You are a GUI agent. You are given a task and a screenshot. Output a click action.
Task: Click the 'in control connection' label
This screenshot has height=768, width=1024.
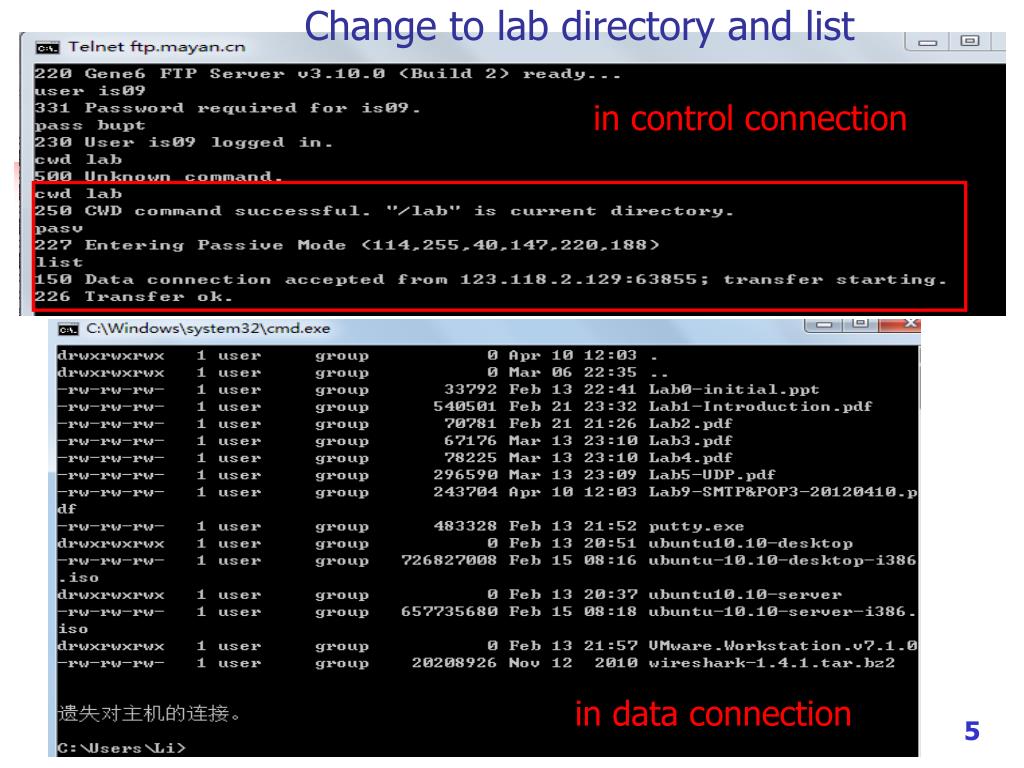pos(750,120)
